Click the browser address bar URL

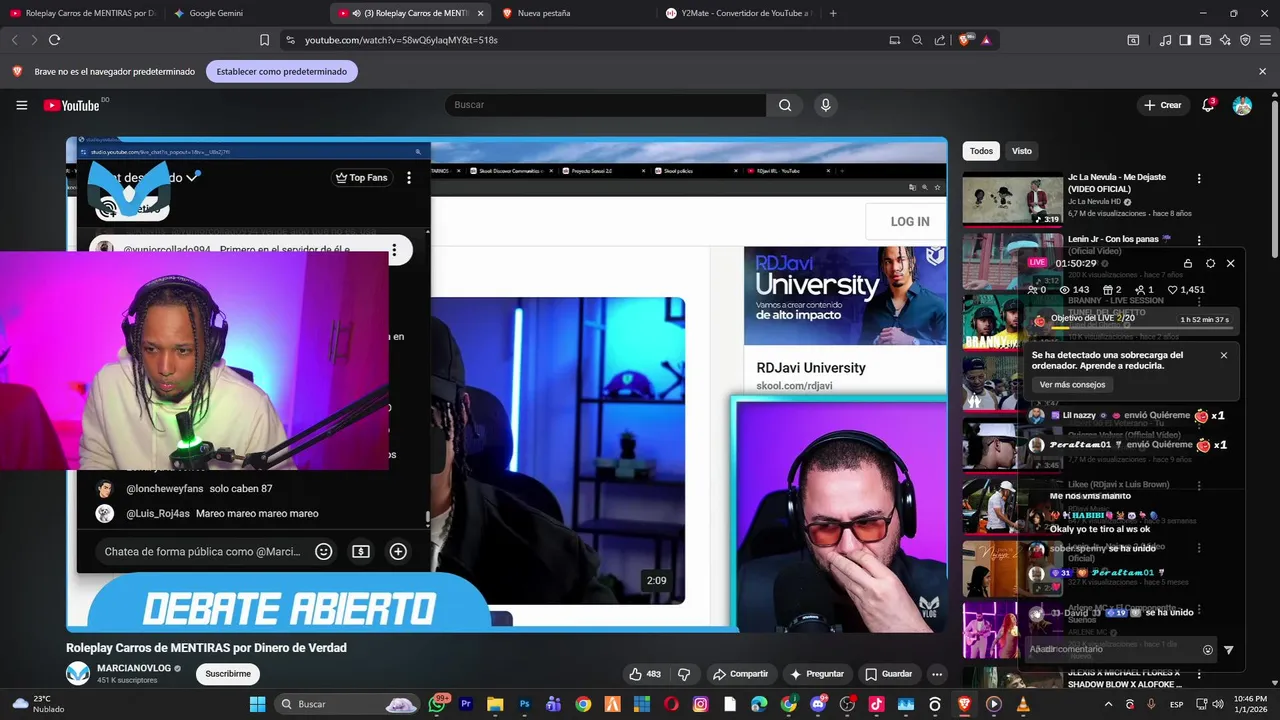(x=401, y=40)
